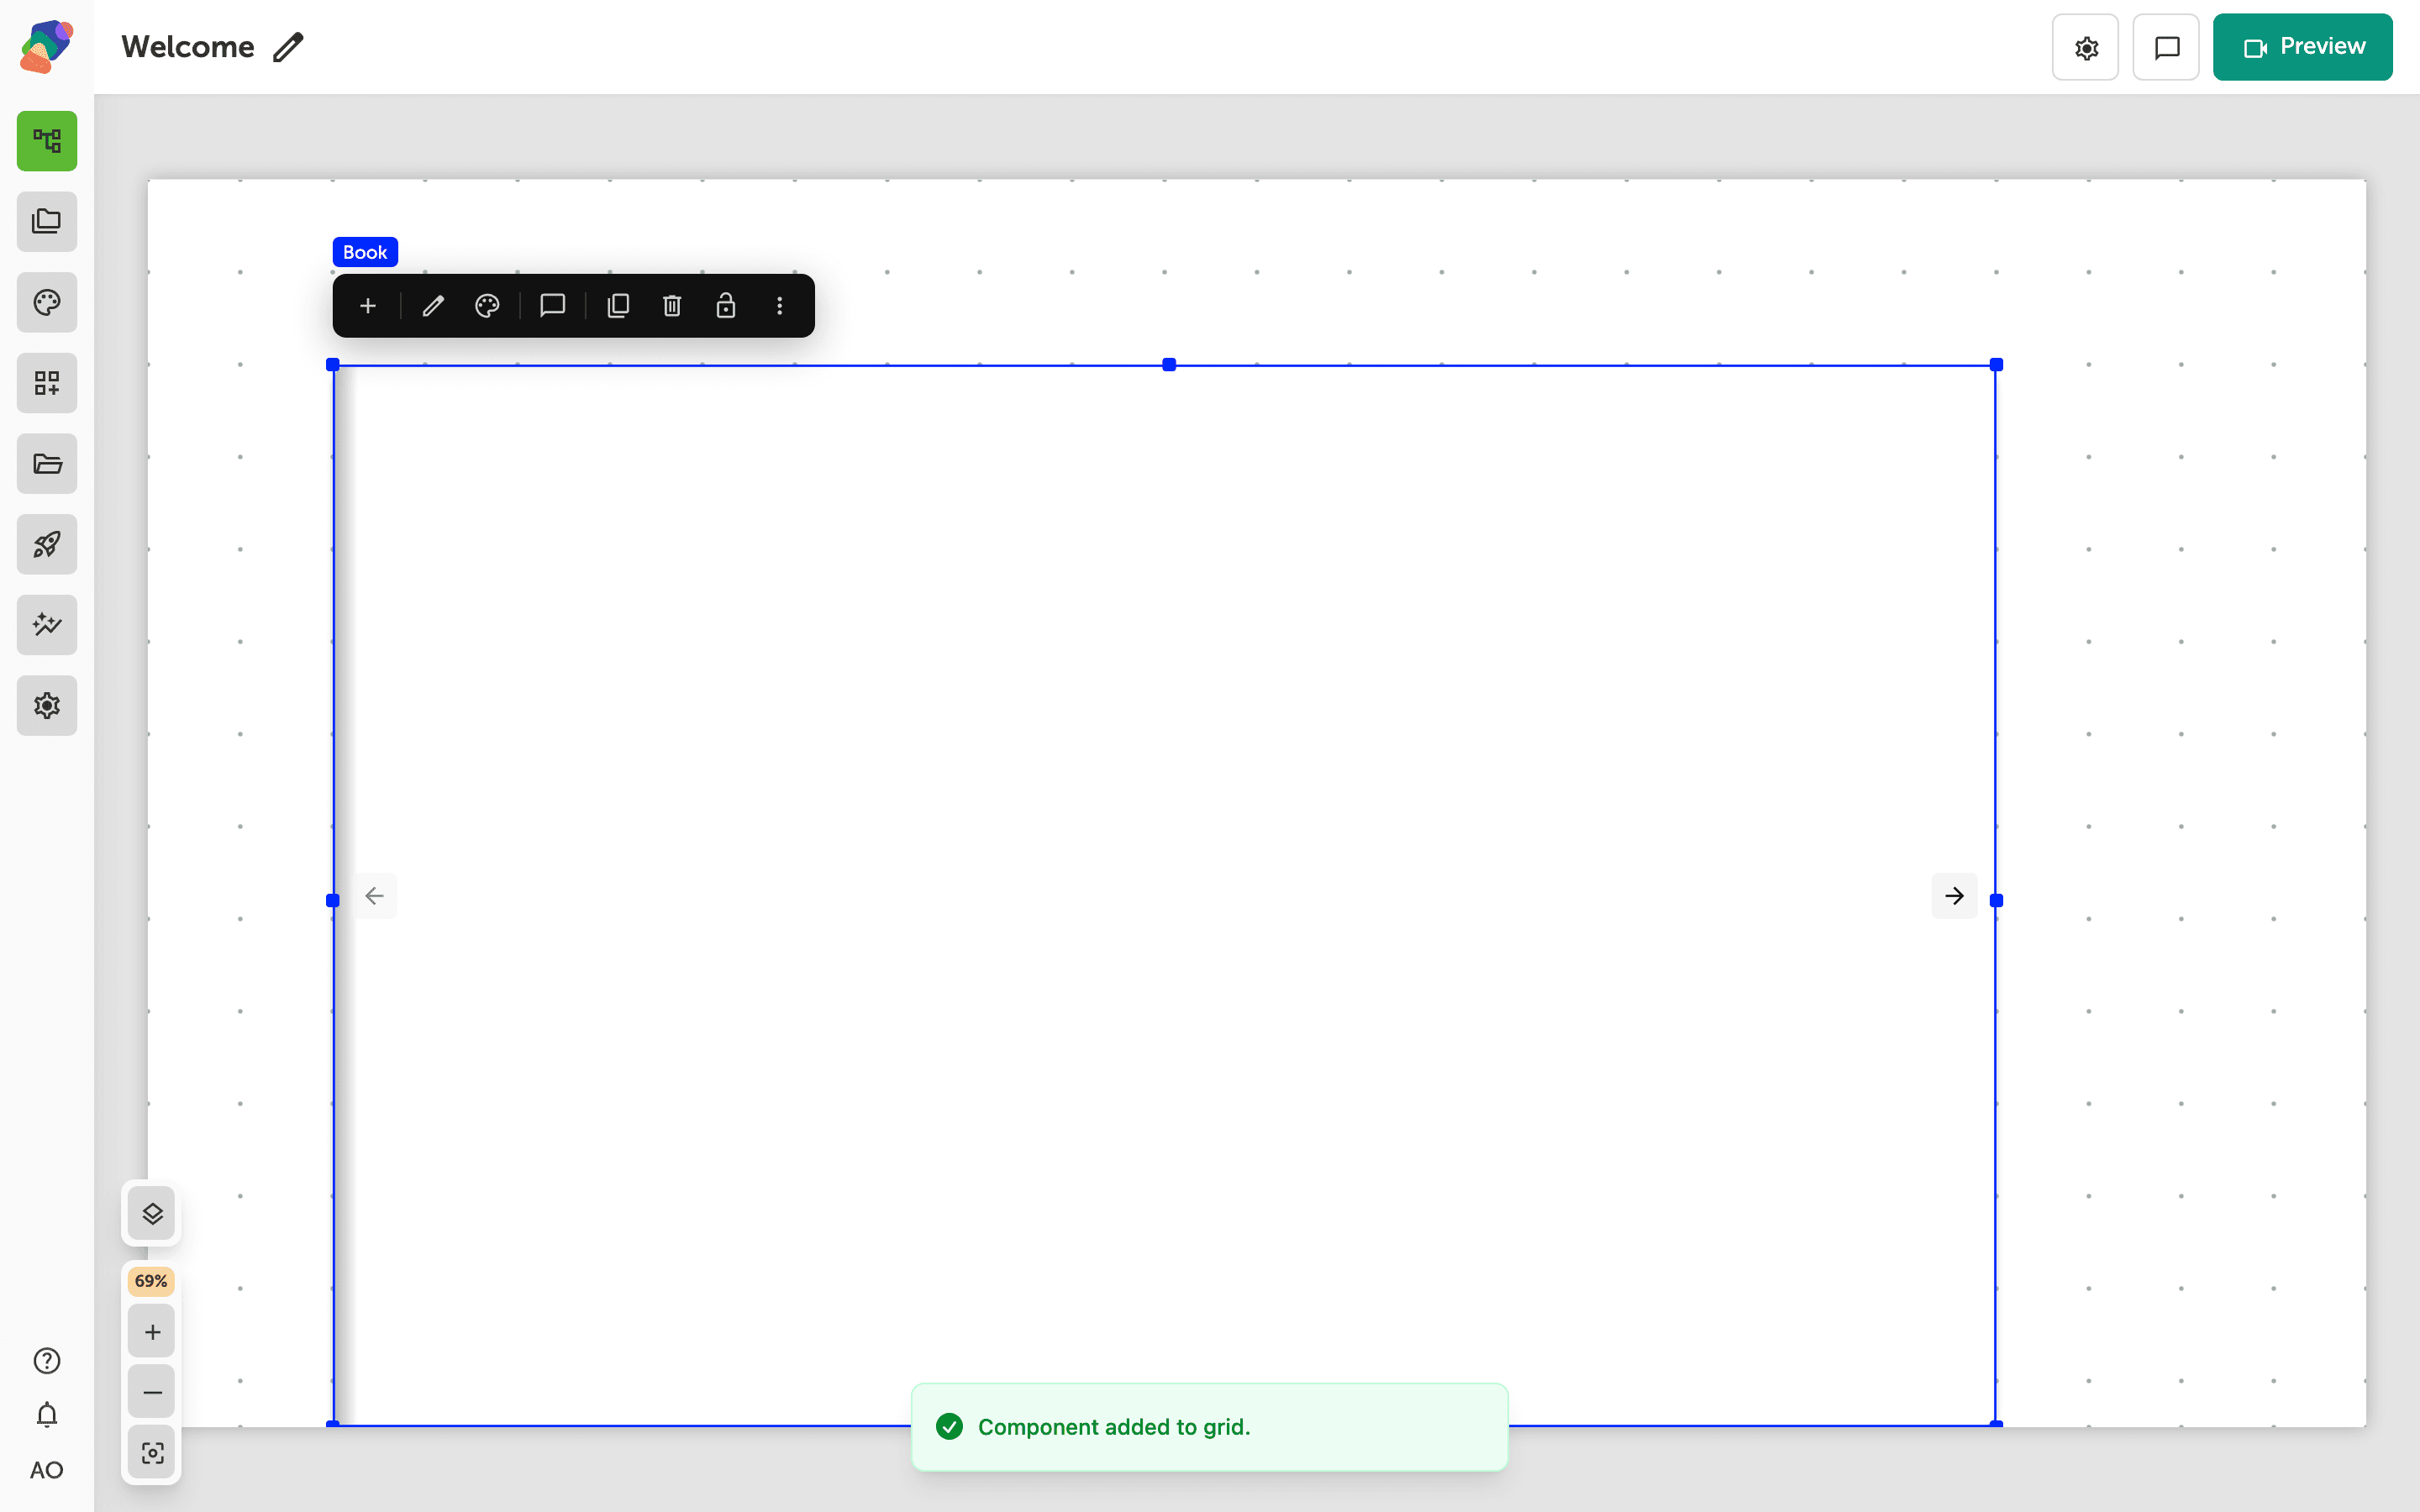Add element with toolbar plus icon

click(368, 306)
